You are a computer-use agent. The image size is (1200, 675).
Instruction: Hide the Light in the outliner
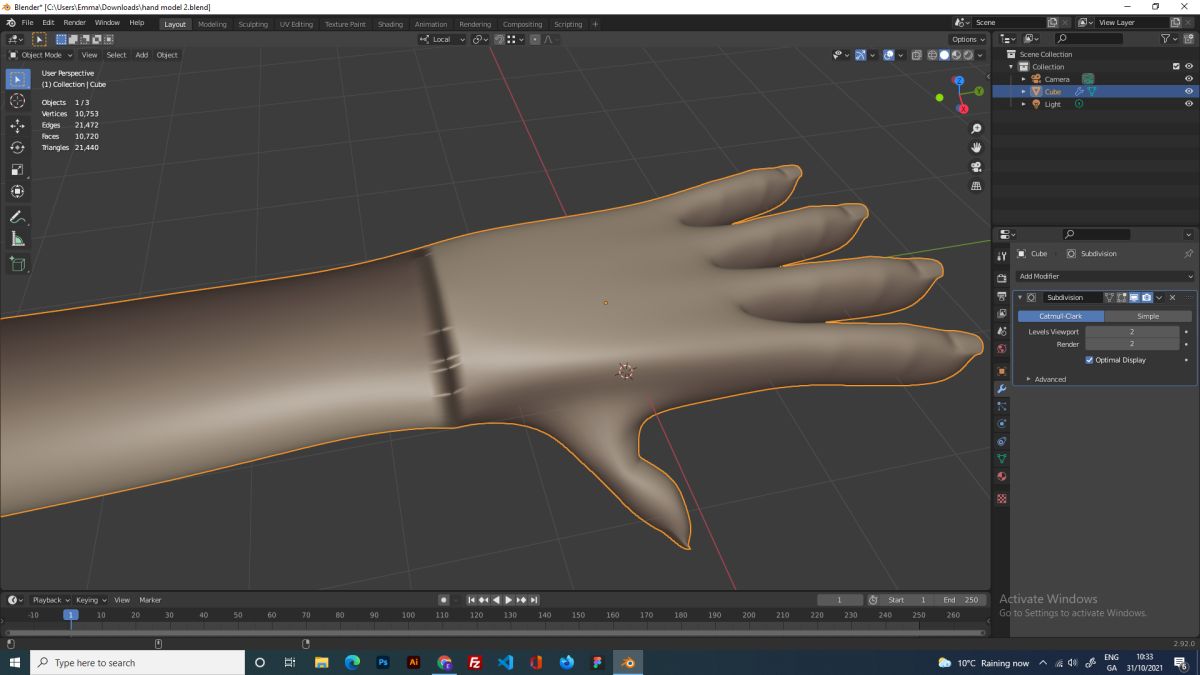pyautogui.click(x=1189, y=104)
